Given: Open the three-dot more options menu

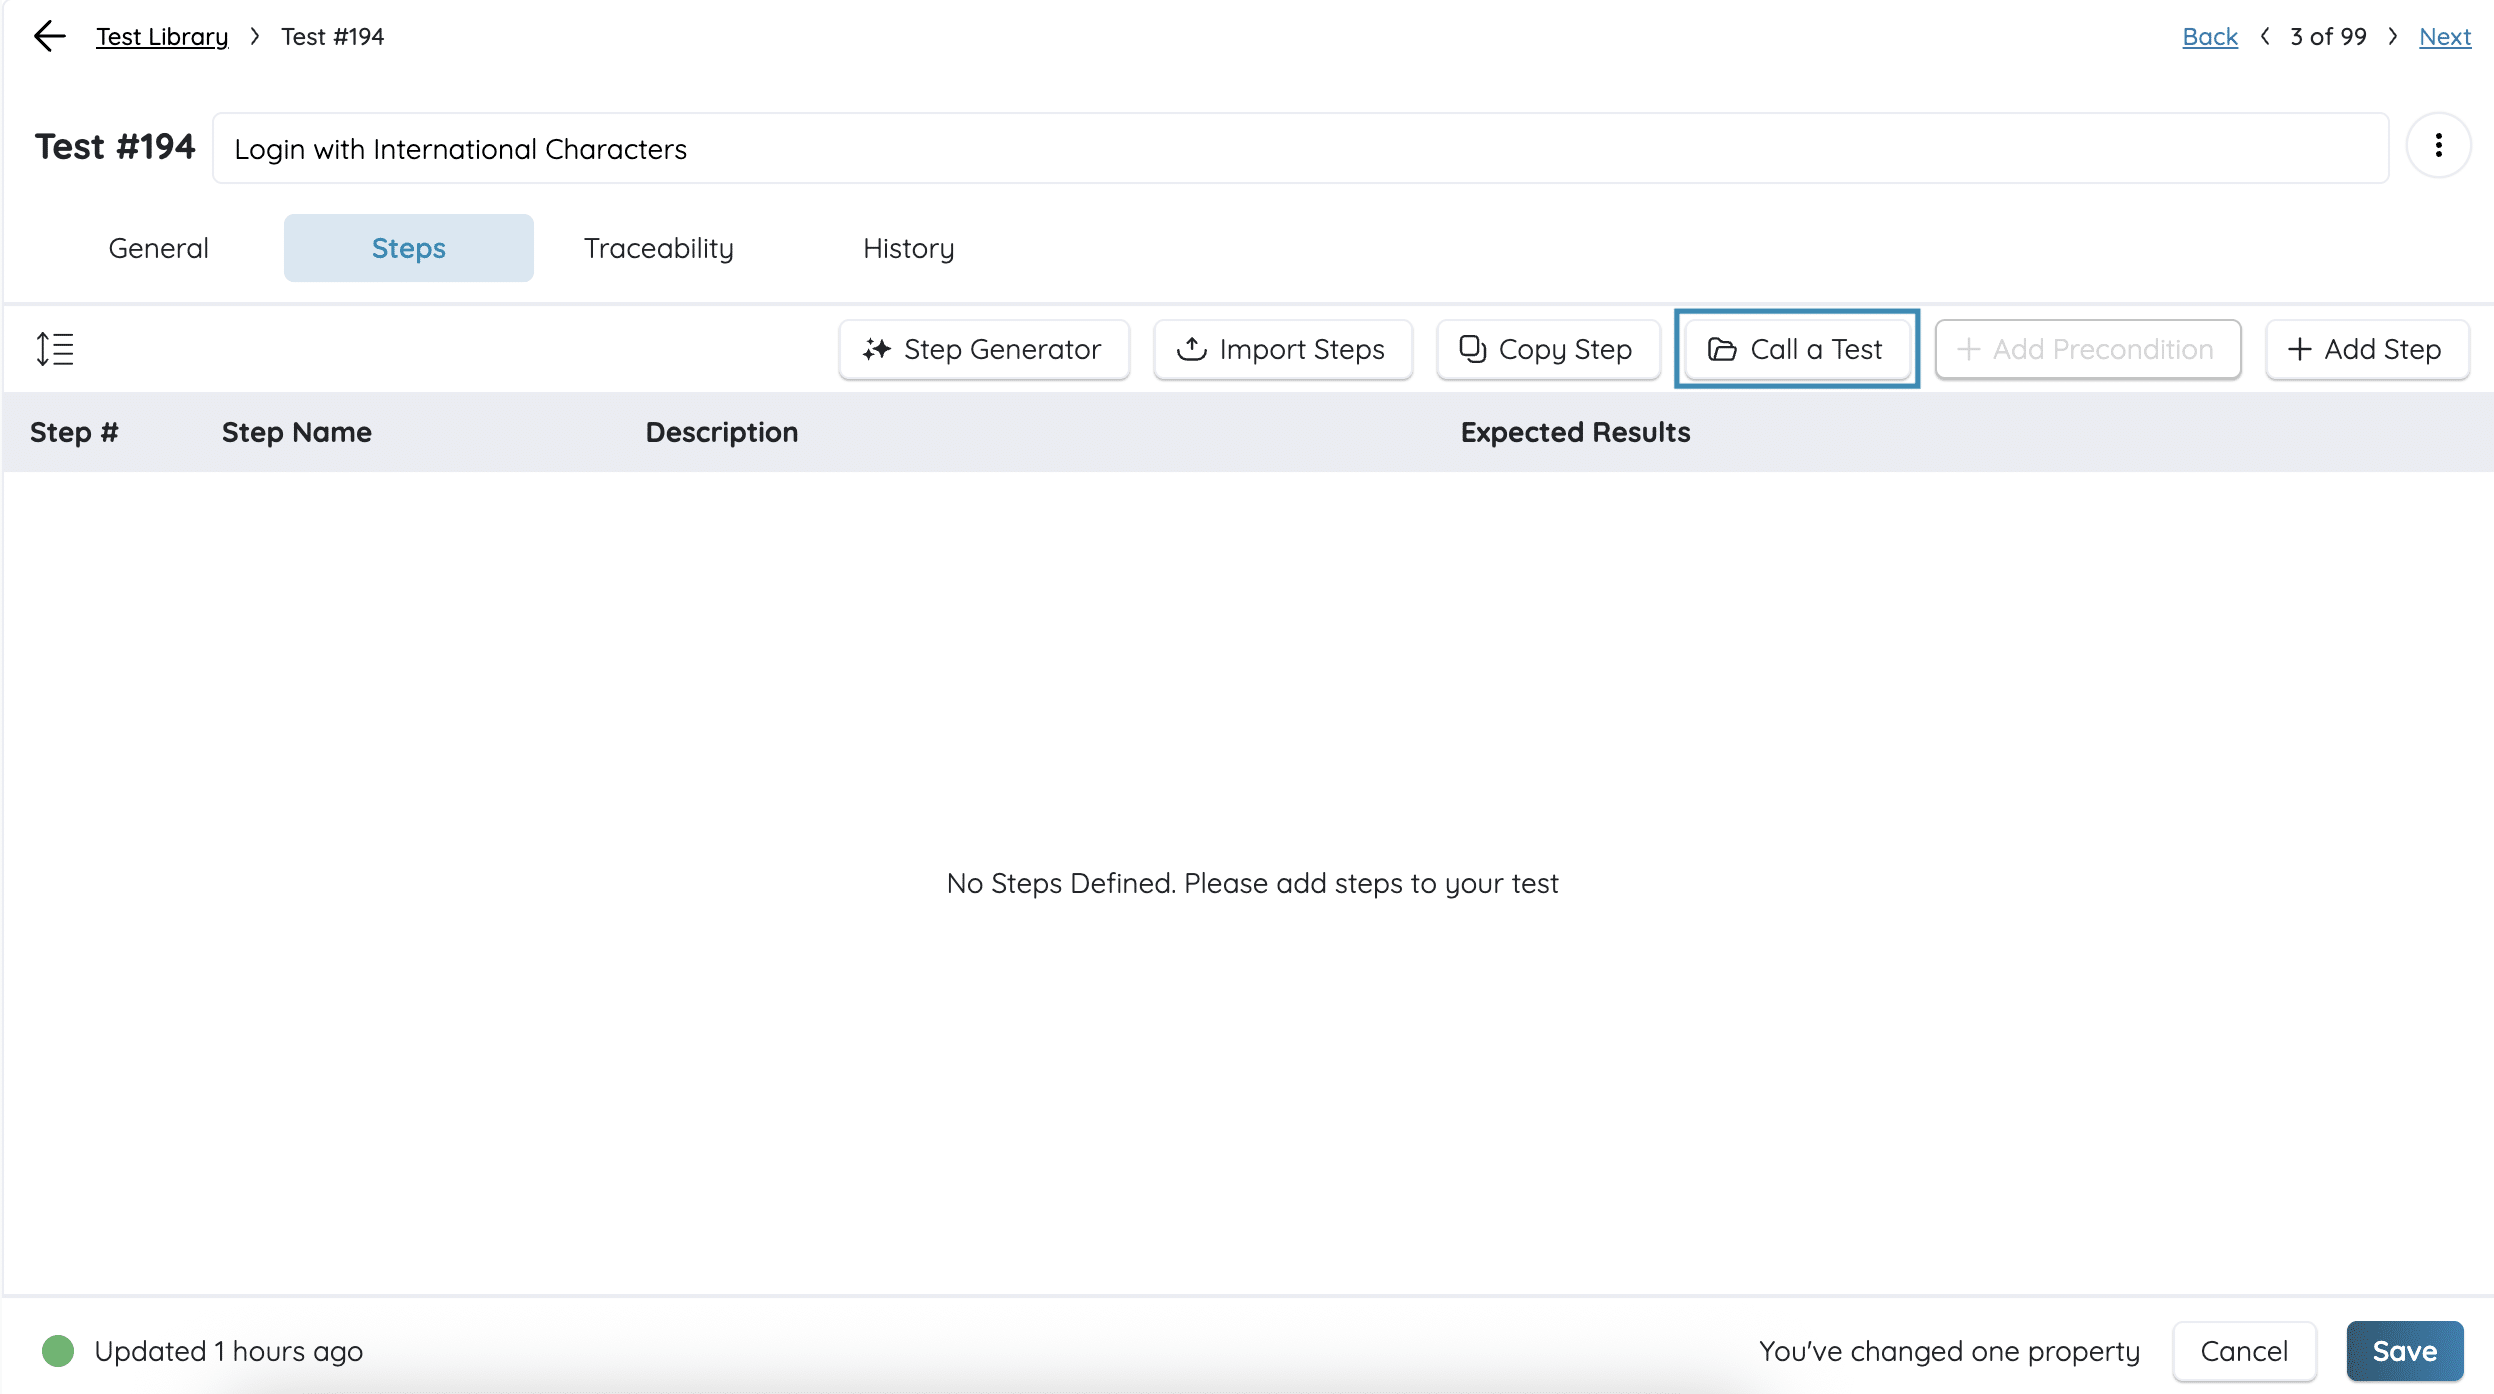Looking at the screenshot, I should [x=2438, y=146].
